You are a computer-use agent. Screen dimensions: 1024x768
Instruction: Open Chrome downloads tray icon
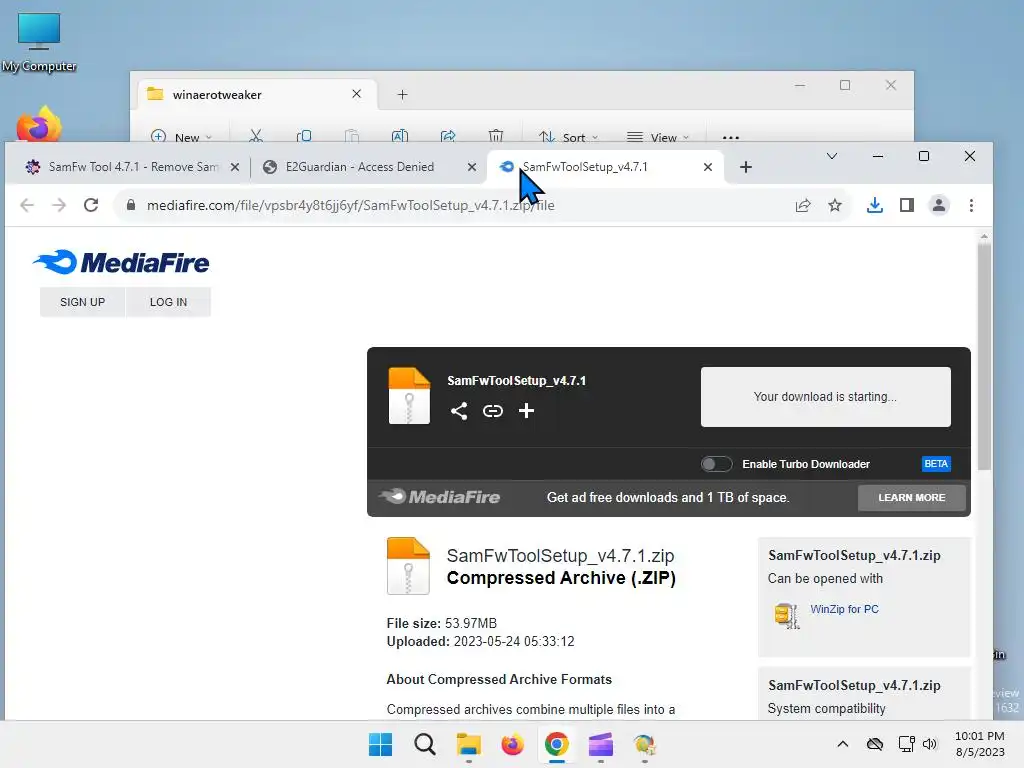[874, 205]
